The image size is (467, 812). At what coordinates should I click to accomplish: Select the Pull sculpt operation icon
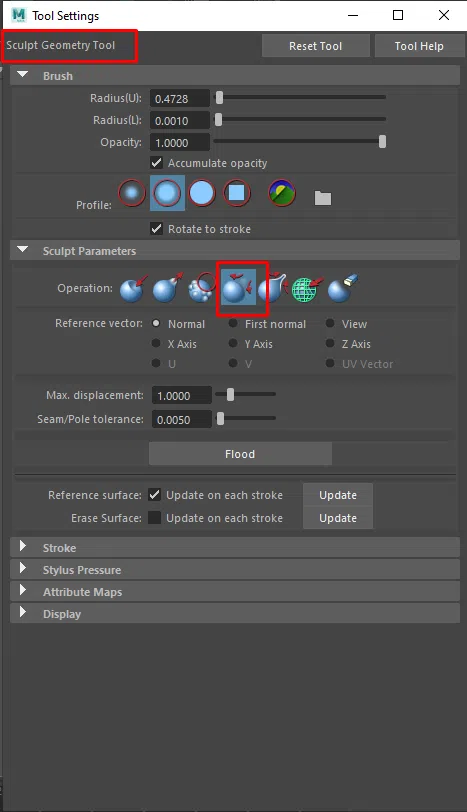(x=168, y=288)
